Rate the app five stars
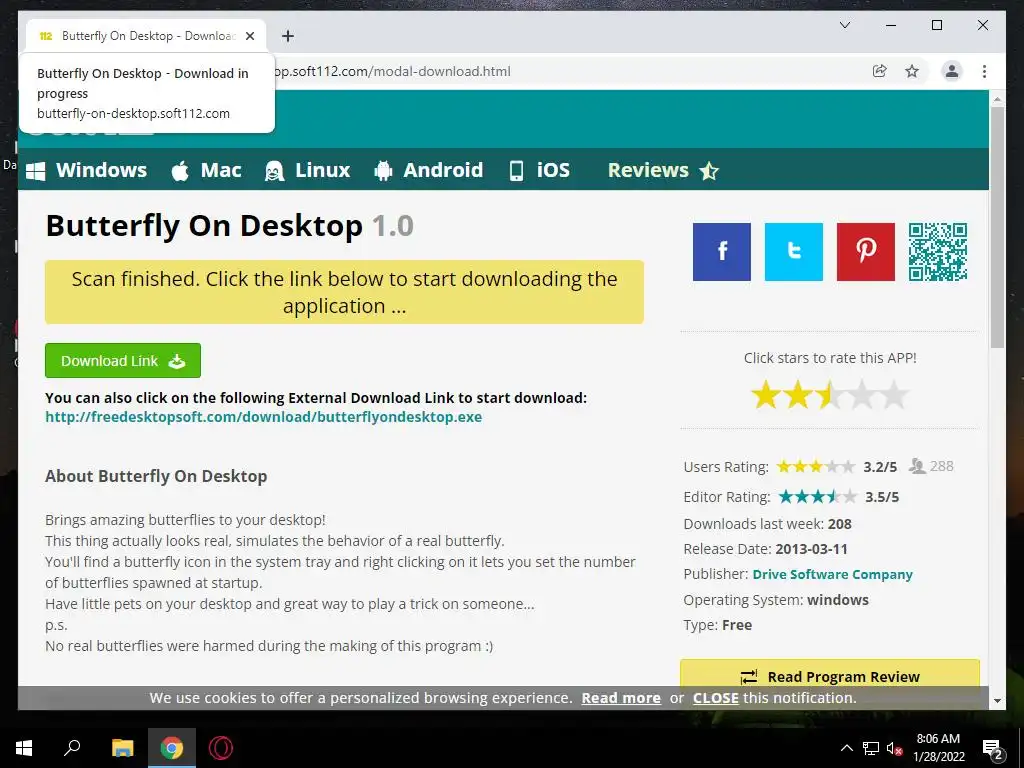 894,395
